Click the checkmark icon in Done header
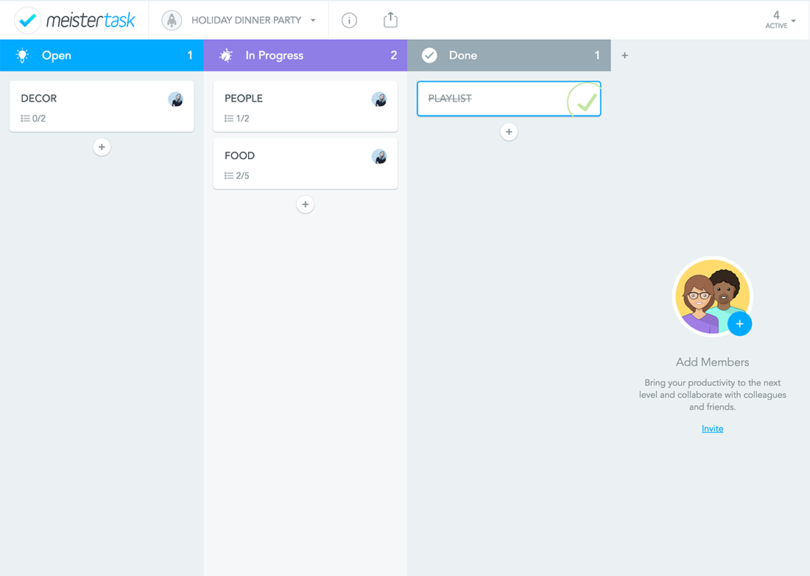 [x=429, y=55]
